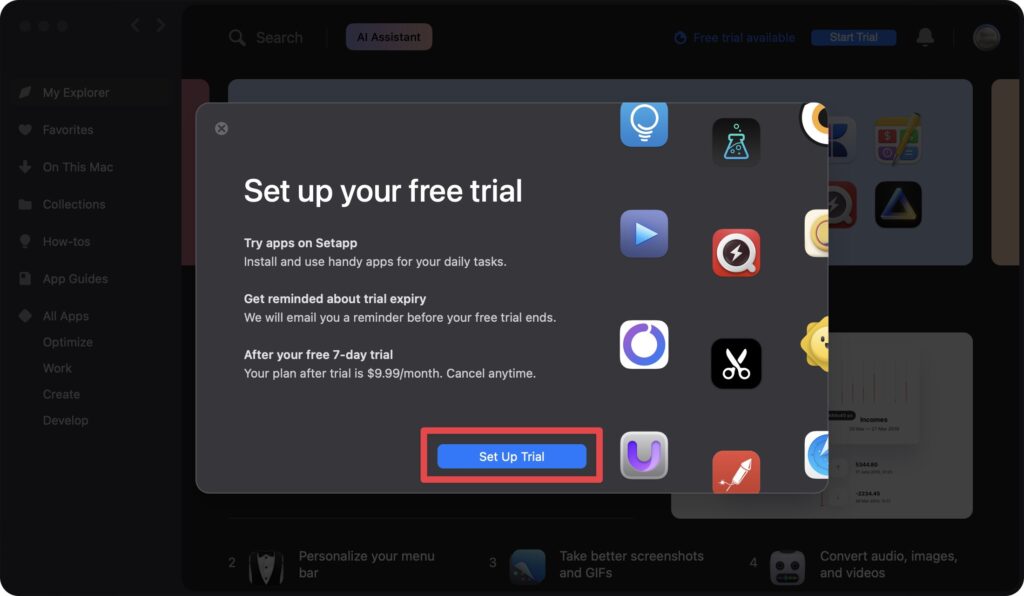
Task: Select the red lightning magnifier app icon
Action: pyautogui.click(x=736, y=253)
